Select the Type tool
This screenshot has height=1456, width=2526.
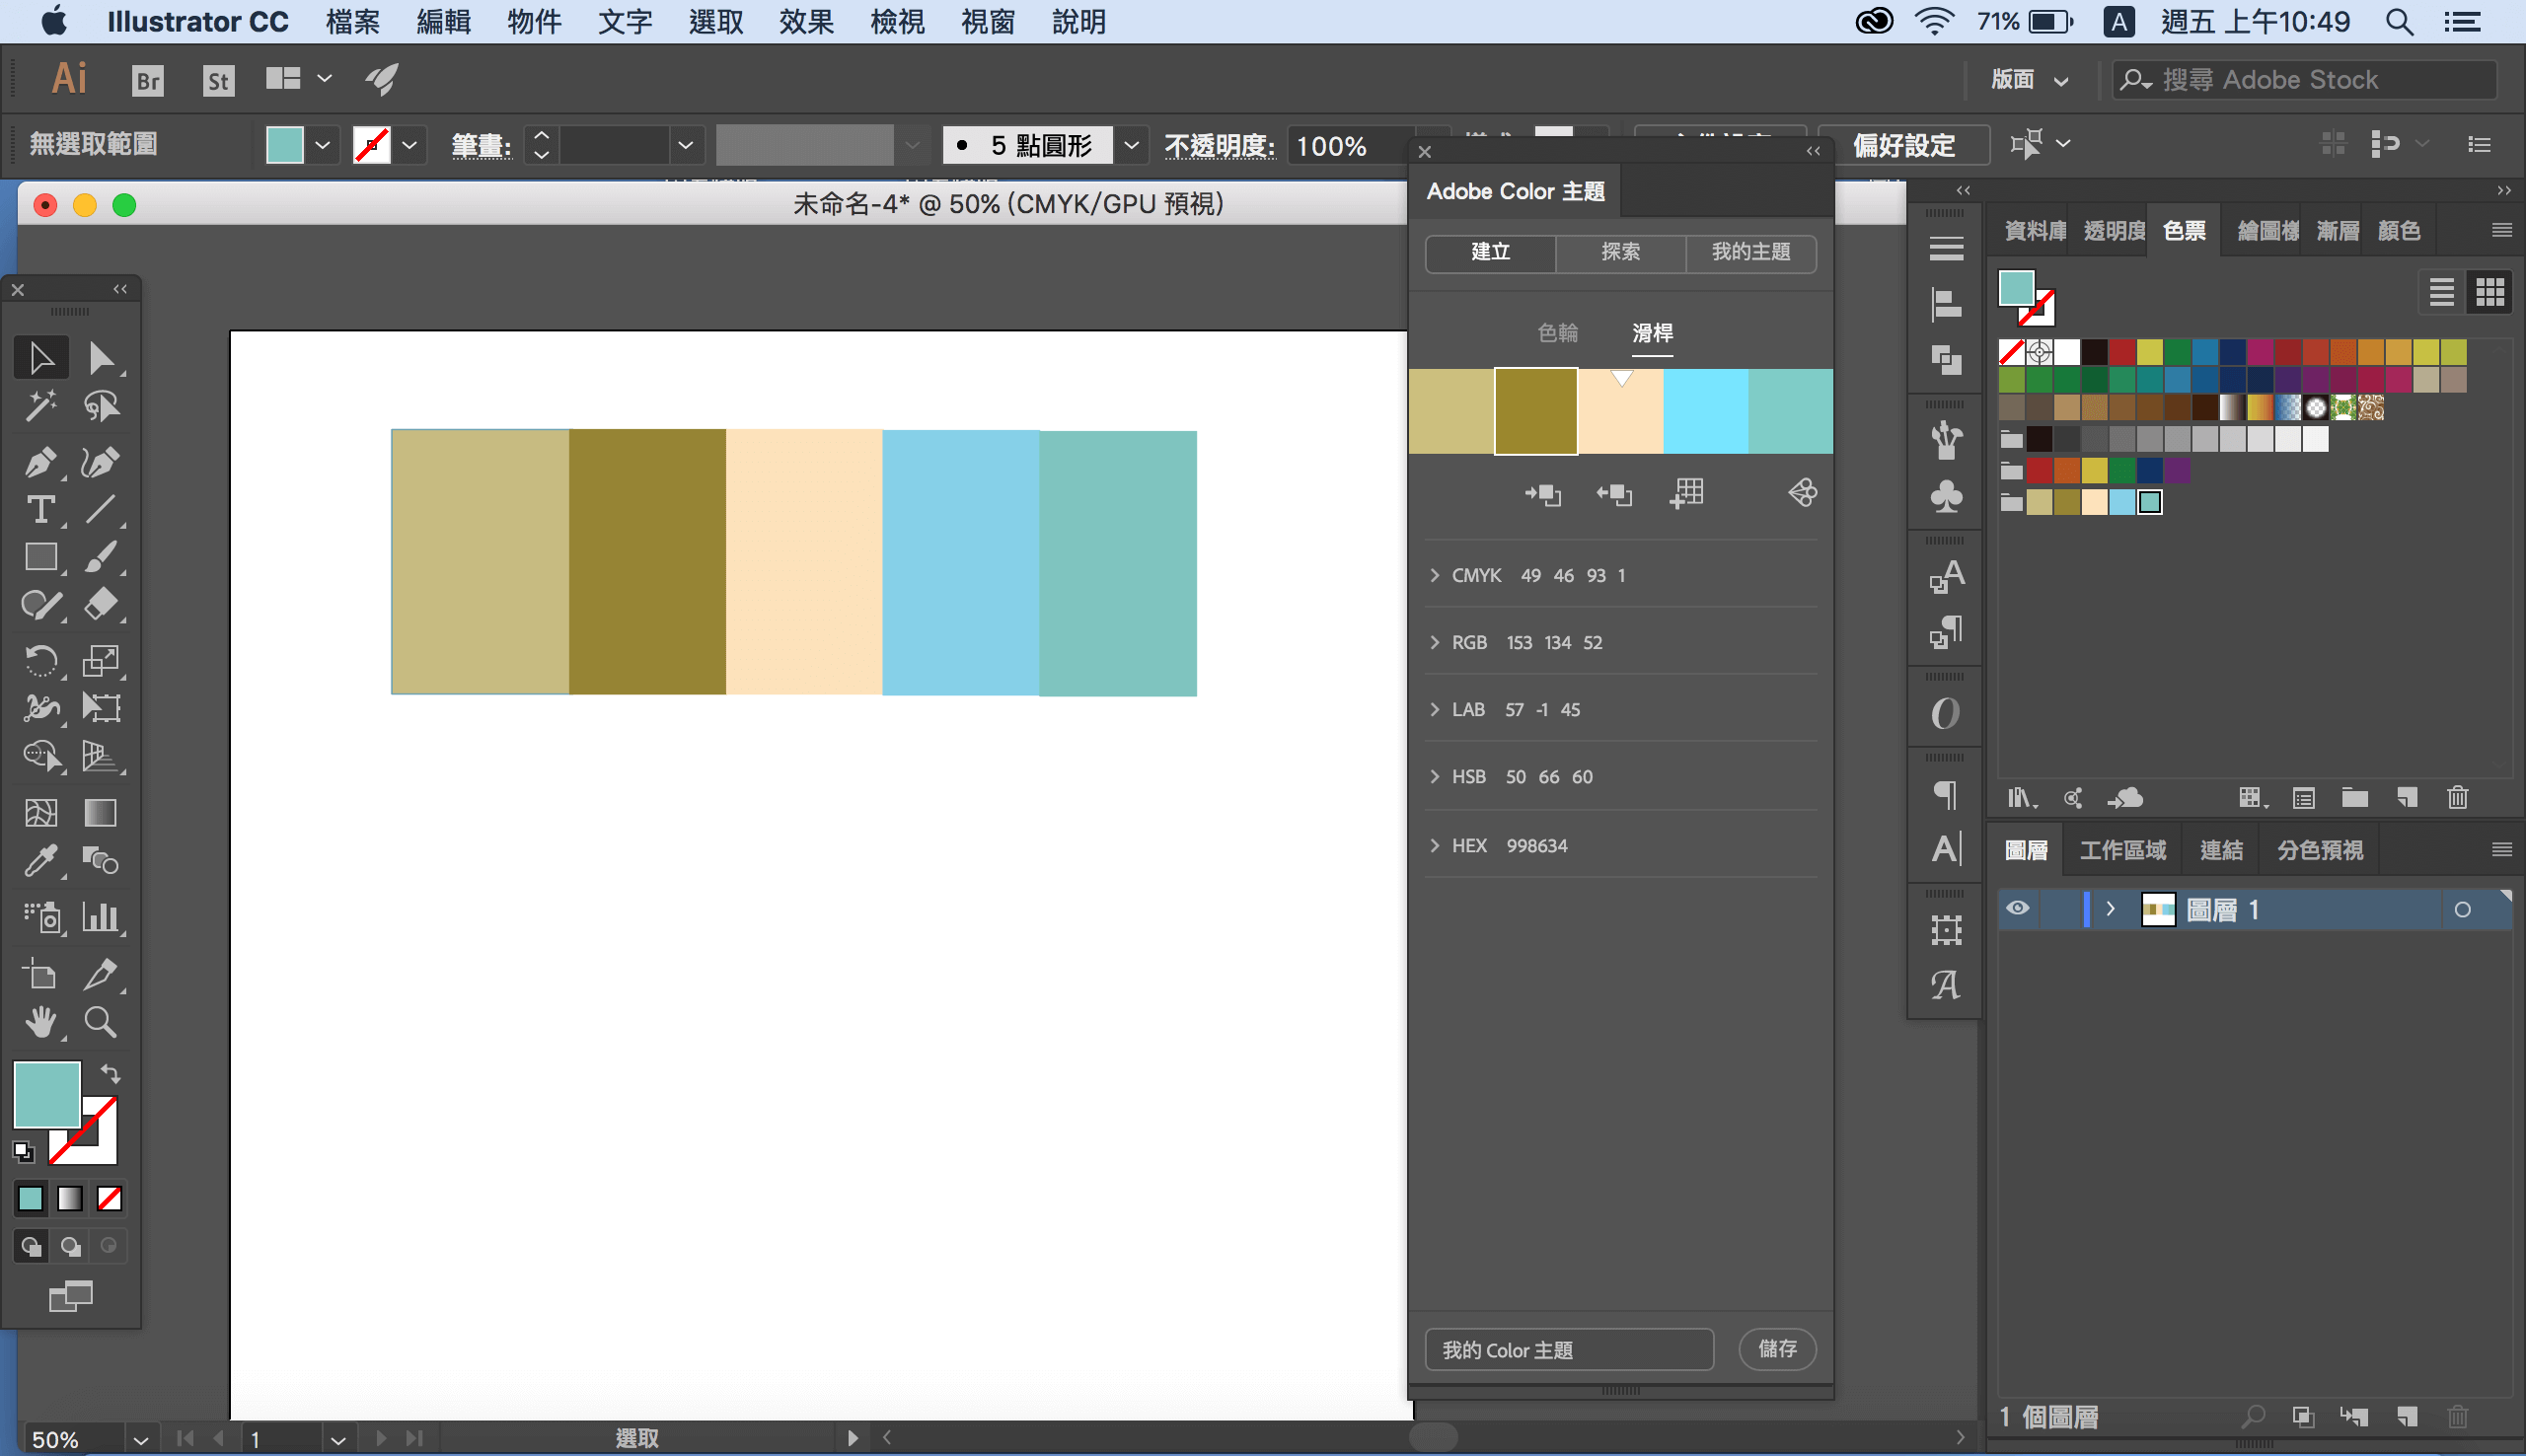coord(40,510)
